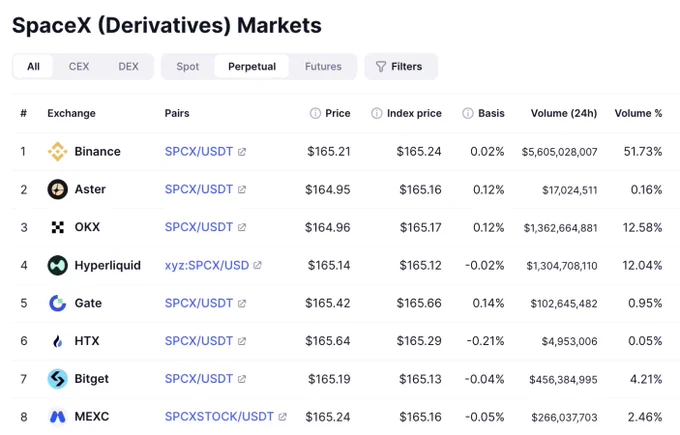Sort by Volume (24h) column header
The height and width of the screenshot is (435, 680).
[564, 113]
